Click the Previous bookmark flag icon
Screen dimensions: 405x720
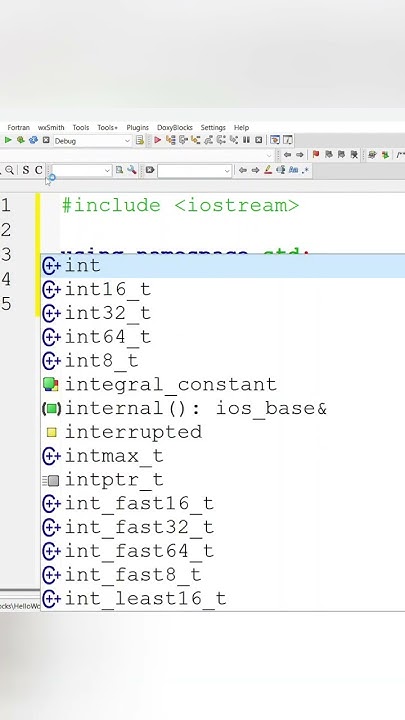pos(329,155)
